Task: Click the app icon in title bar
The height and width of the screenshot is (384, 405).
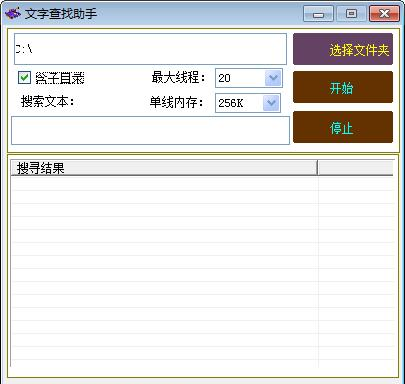Action: (13, 13)
